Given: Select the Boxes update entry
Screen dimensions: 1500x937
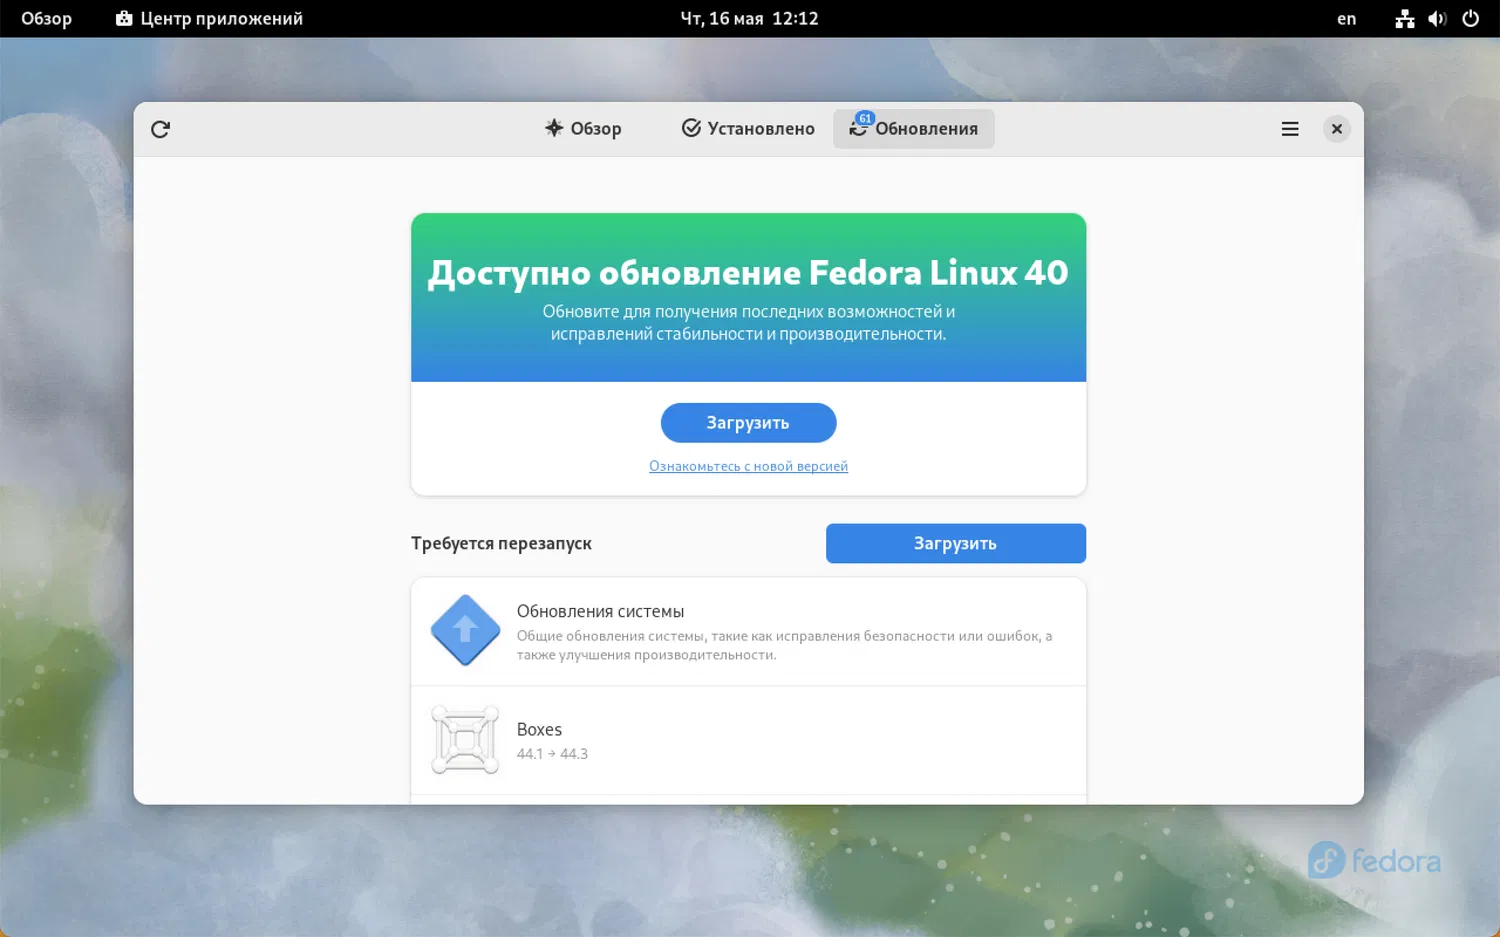Looking at the screenshot, I should click(748, 741).
